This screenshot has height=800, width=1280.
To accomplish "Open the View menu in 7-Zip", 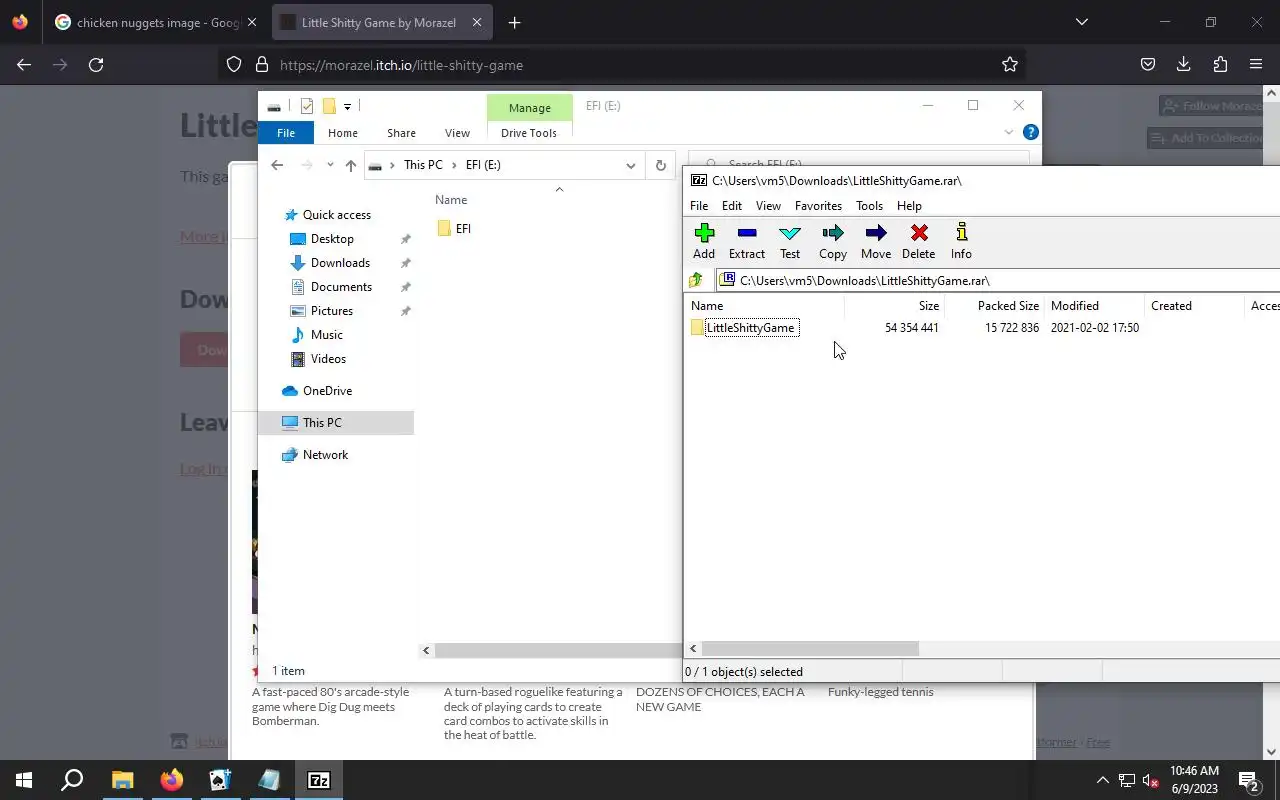I will coord(768,206).
